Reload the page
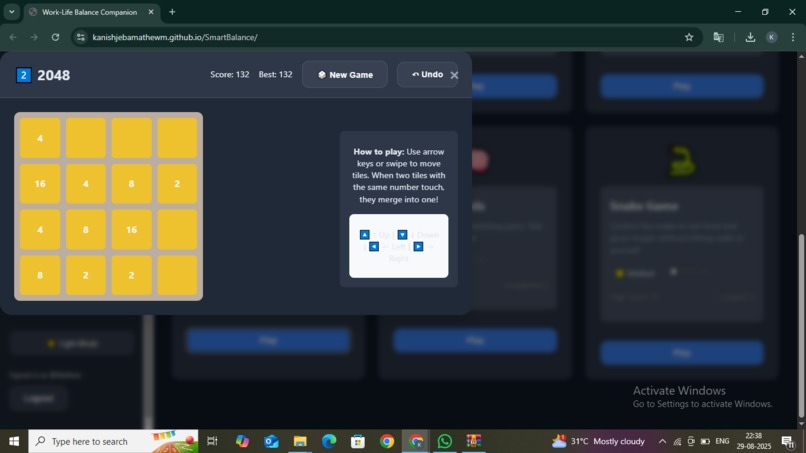The width and height of the screenshot is (806, 453). [x=56, y=37]
